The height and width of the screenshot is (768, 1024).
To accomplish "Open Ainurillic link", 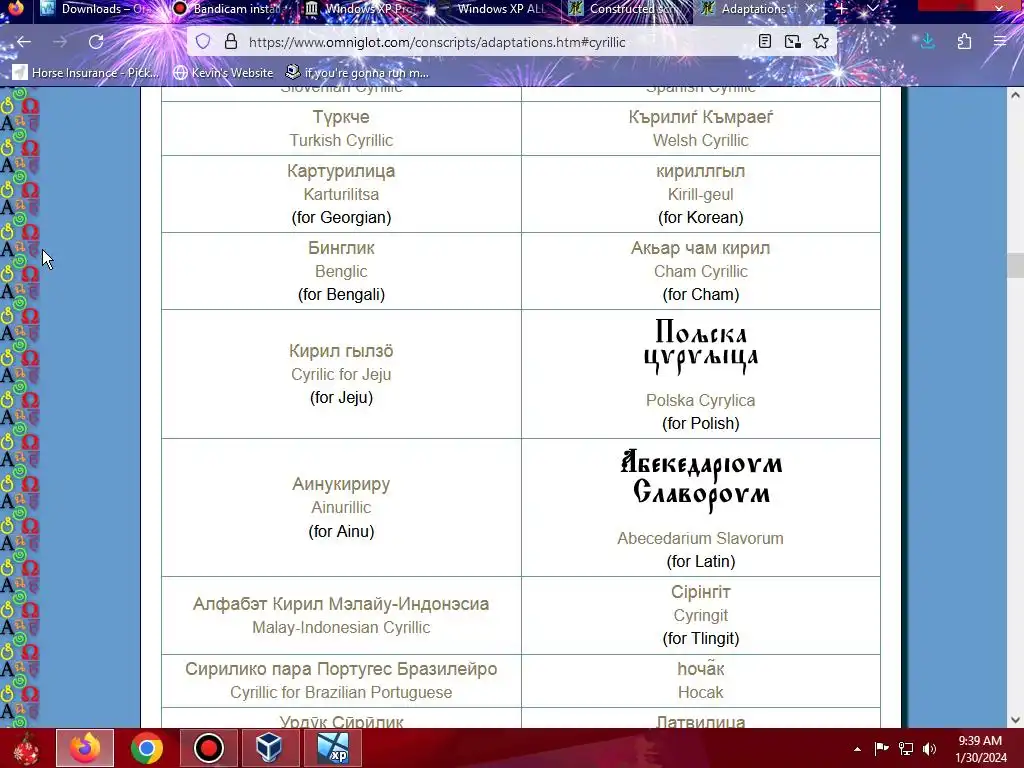I will 341,507.
